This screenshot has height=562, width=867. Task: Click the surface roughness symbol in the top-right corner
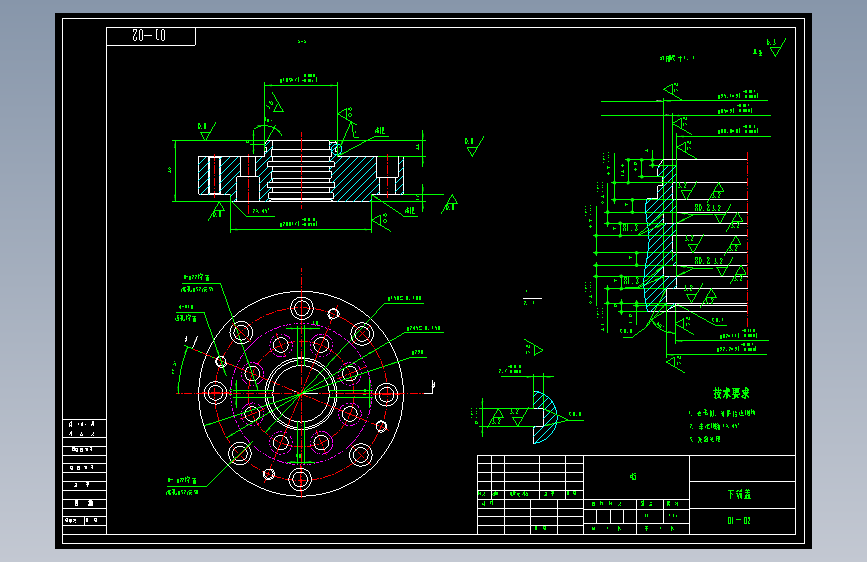point(775,48)
